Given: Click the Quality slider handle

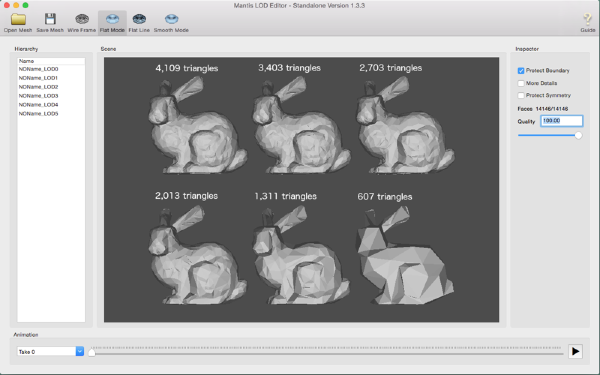Looking at the screenshot, I should [578, 135].
